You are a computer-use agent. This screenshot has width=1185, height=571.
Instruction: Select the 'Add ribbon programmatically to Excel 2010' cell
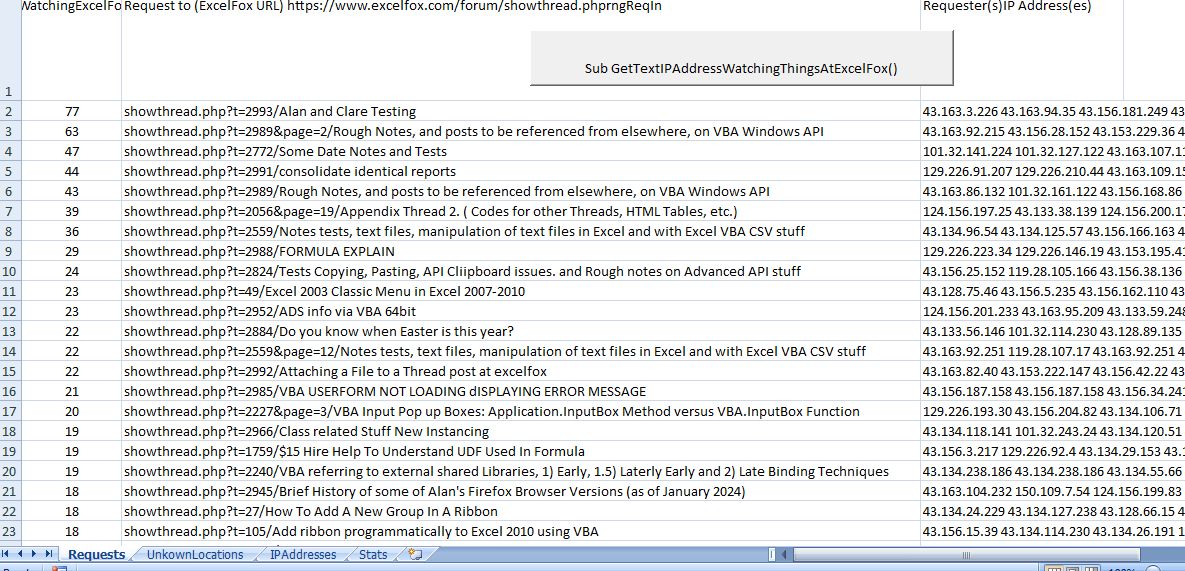coord(521,532)
